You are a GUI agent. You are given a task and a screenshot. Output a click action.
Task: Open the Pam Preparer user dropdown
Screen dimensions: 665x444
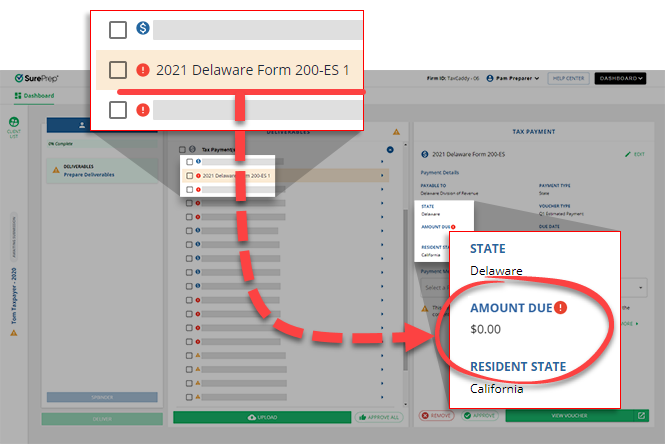point(513,78)
